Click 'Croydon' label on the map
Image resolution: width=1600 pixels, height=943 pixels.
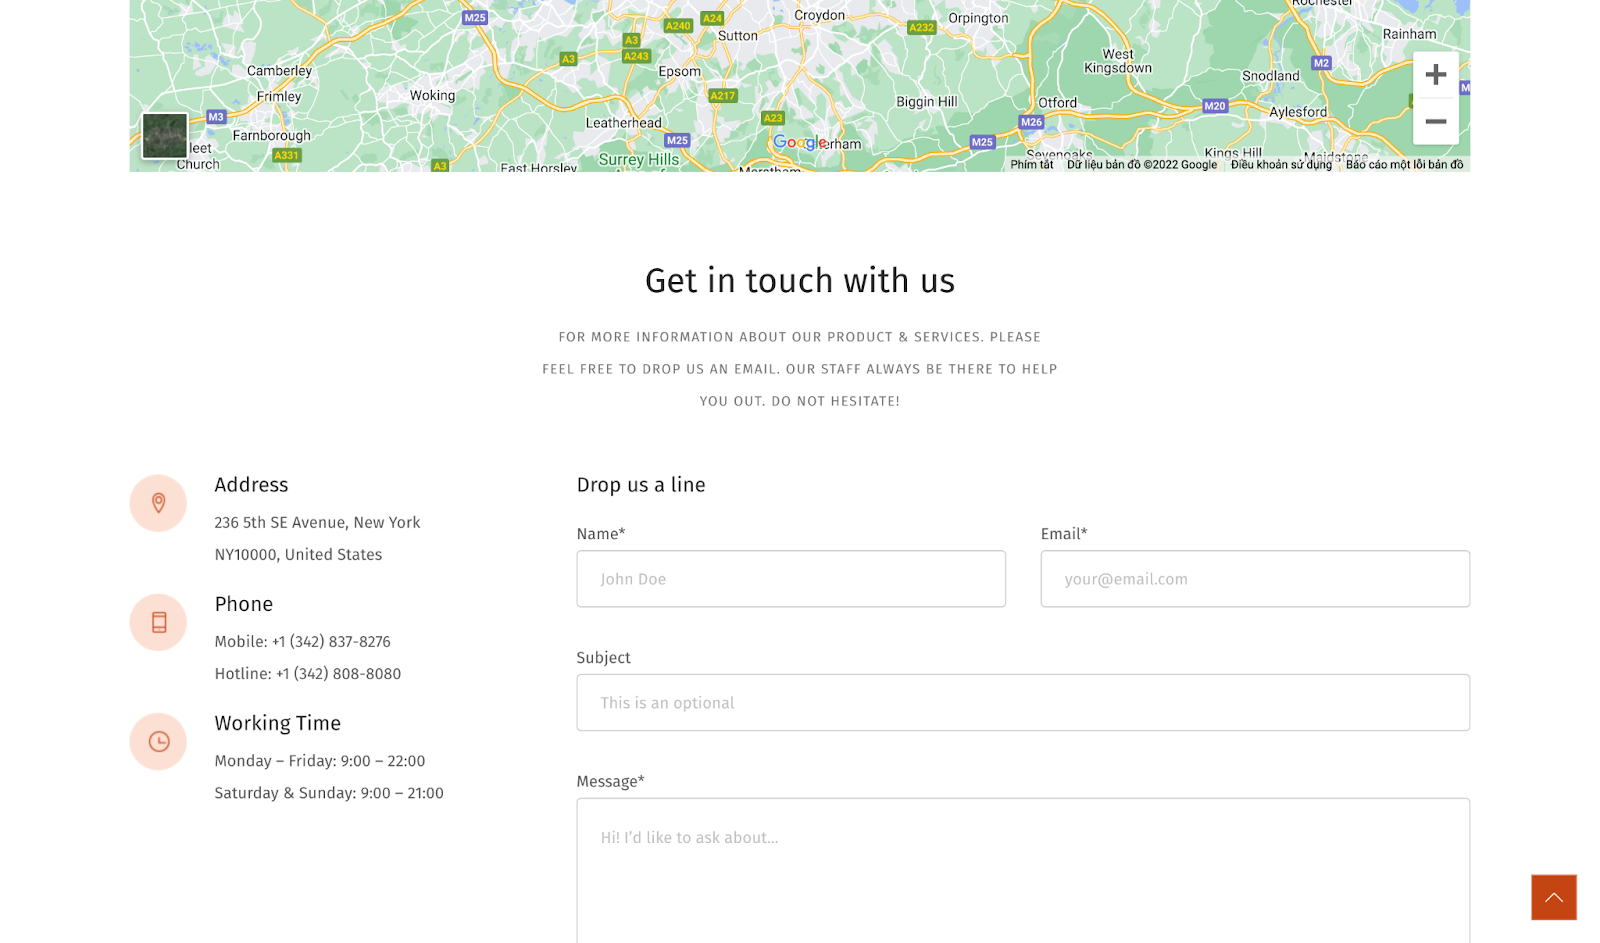(819, 15)
